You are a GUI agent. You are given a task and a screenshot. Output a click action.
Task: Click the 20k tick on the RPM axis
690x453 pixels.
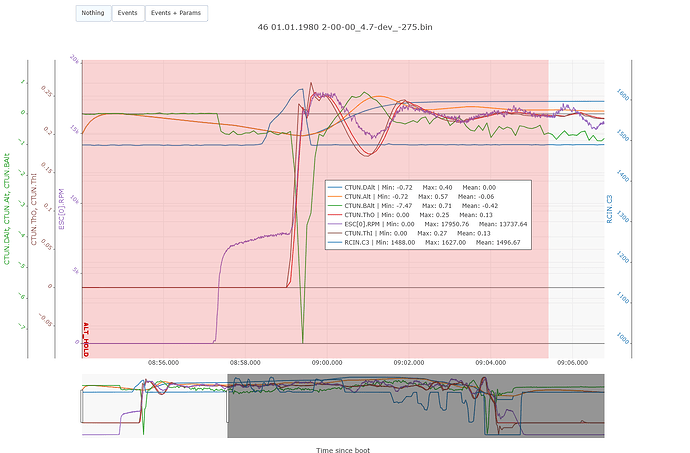[74, 60]
